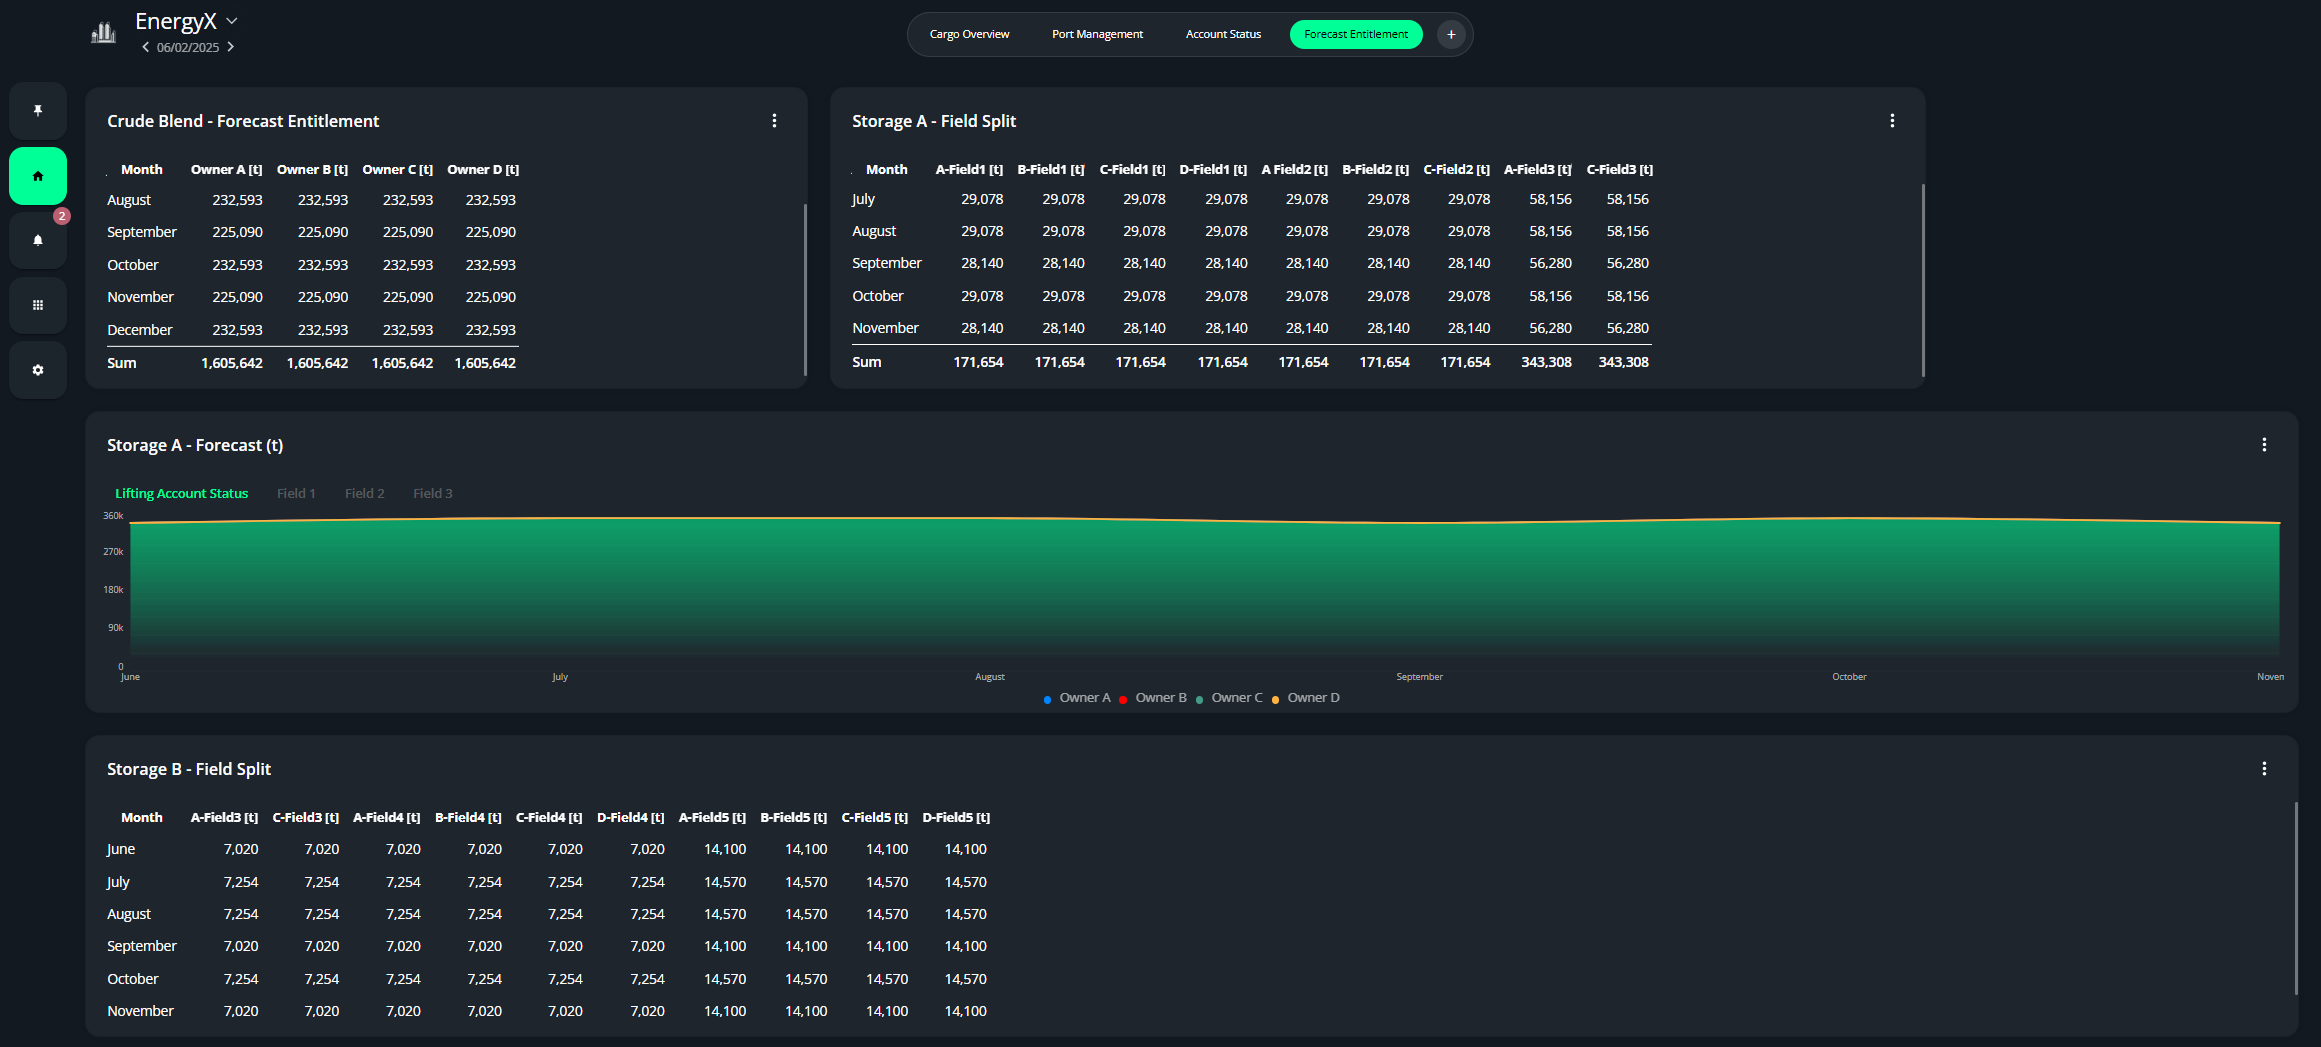
Task: Go to previous date arrow
Action: click(x=145, y=47)
